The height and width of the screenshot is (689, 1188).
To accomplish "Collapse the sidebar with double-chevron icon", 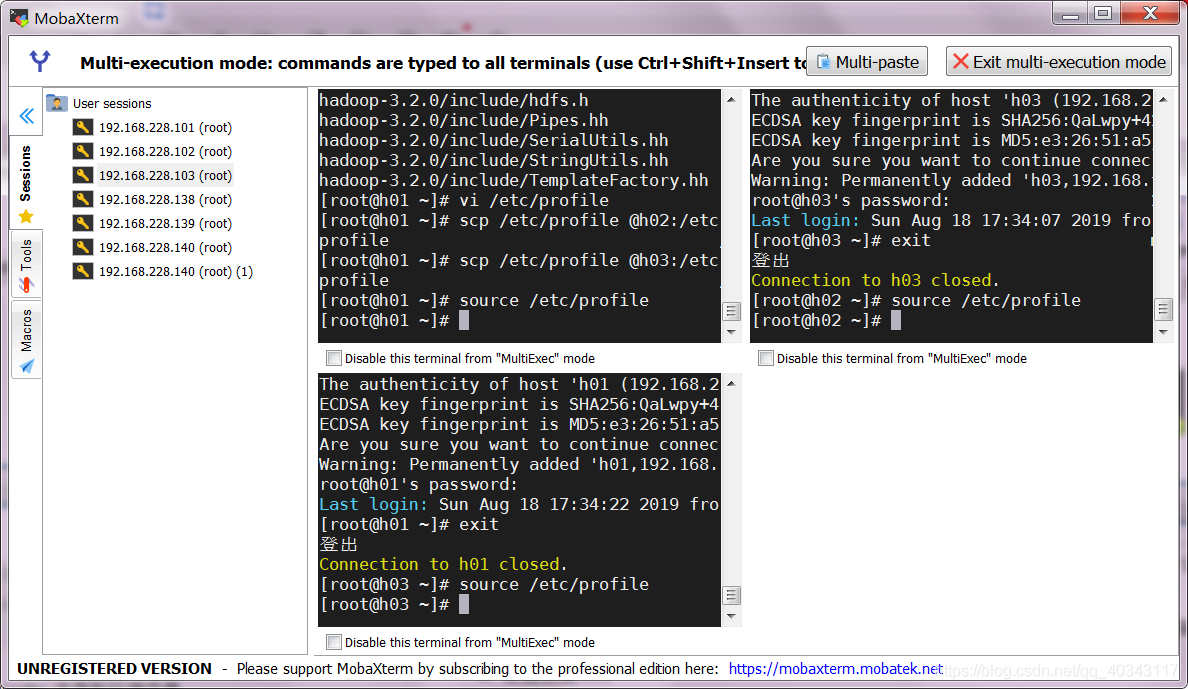I will [27, 116].
